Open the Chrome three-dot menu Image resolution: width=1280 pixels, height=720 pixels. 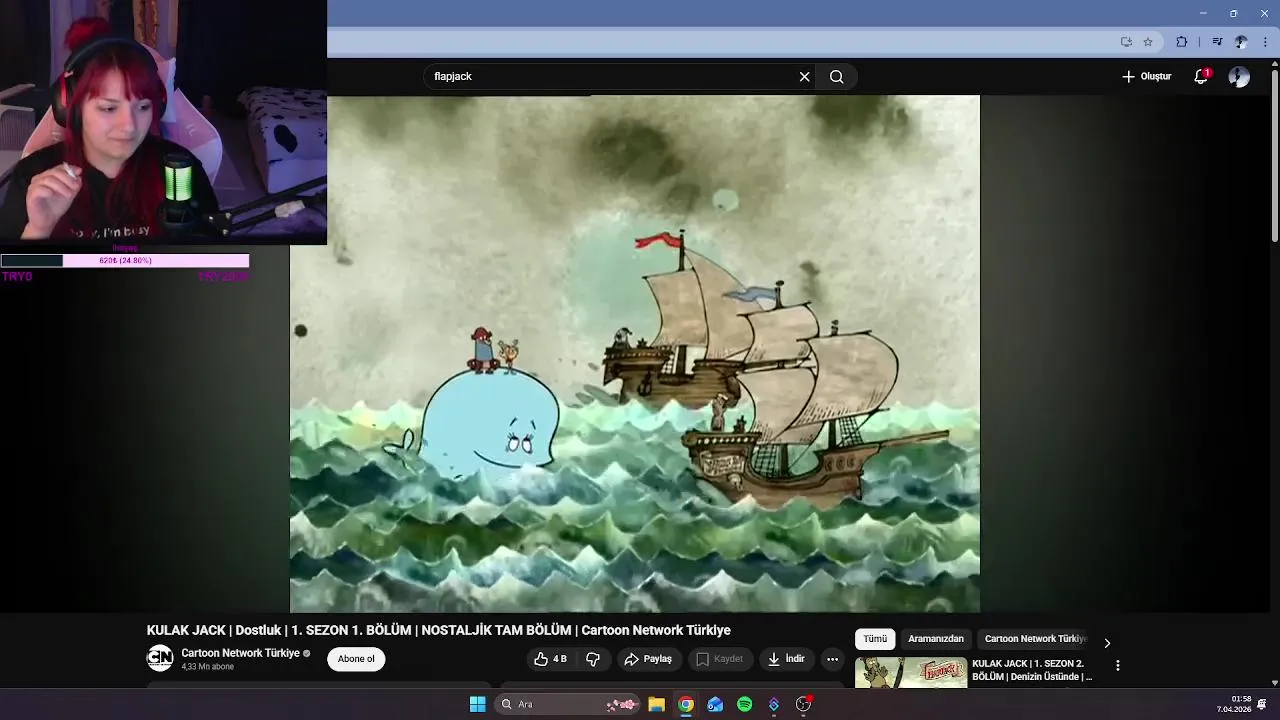pyautogui.click(x=1266, y=42)
